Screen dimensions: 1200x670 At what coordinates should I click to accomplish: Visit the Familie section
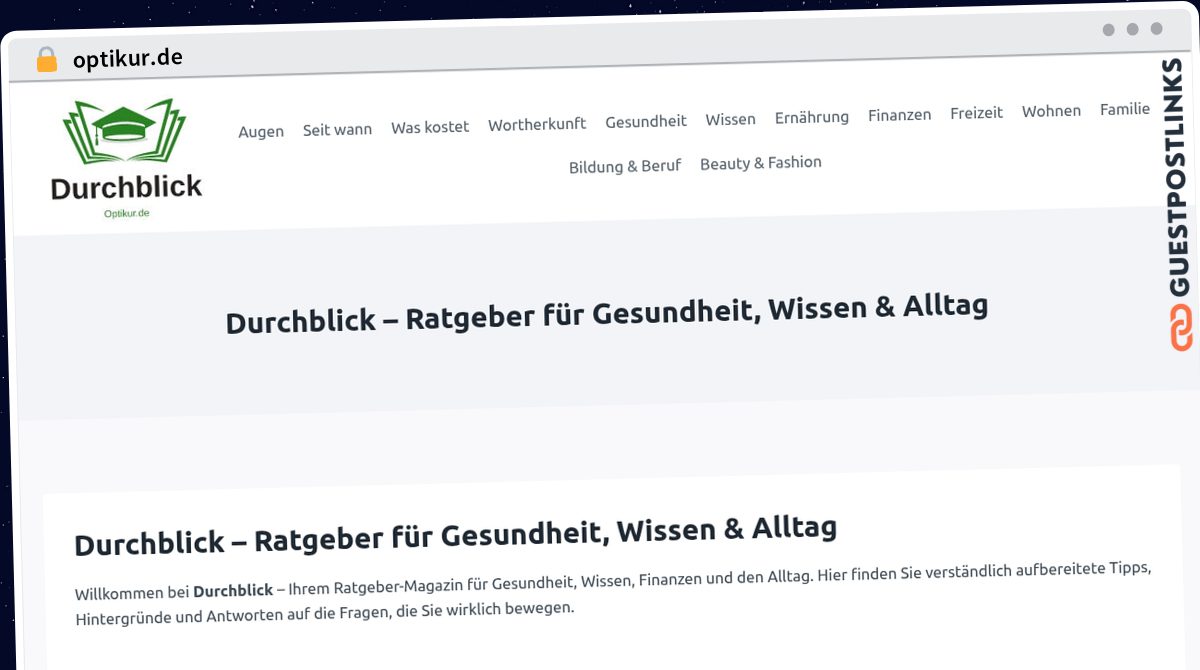[x=1125, y=109]
